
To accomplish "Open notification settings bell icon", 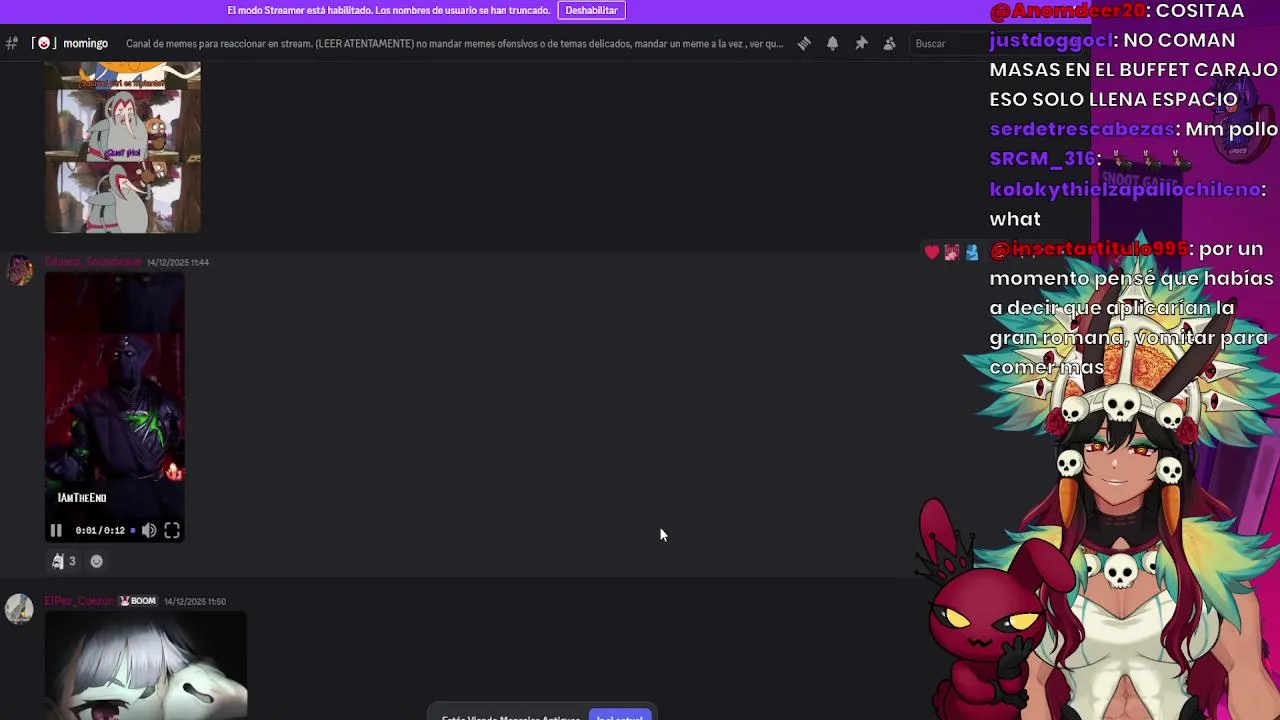I will 832,44.
